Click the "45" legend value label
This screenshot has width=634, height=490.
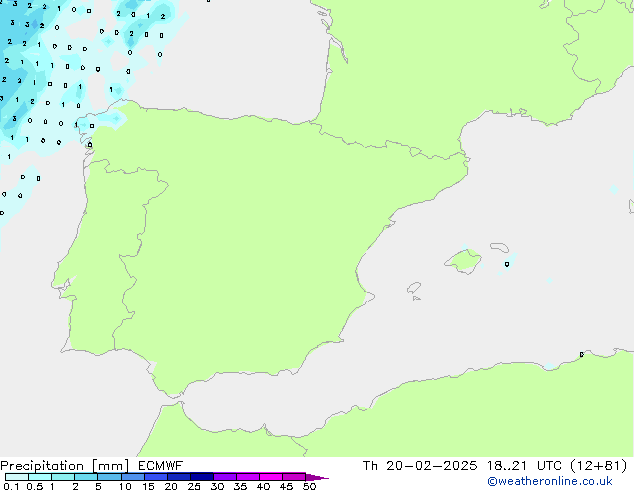[286, 486]
